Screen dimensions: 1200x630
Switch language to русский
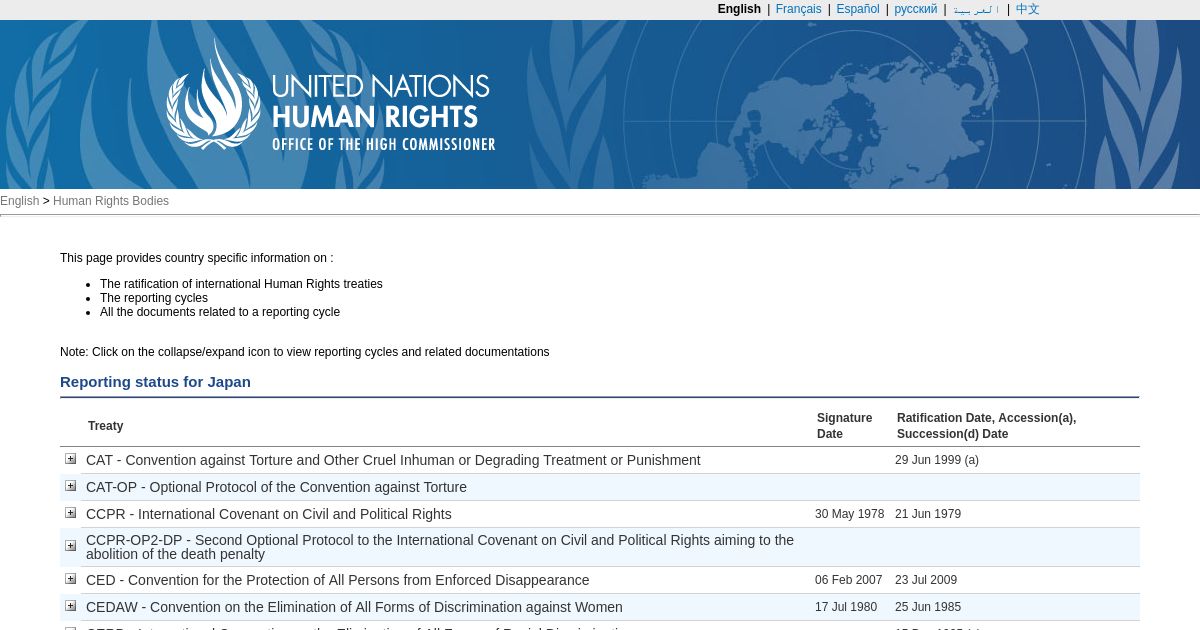(915, 9)
